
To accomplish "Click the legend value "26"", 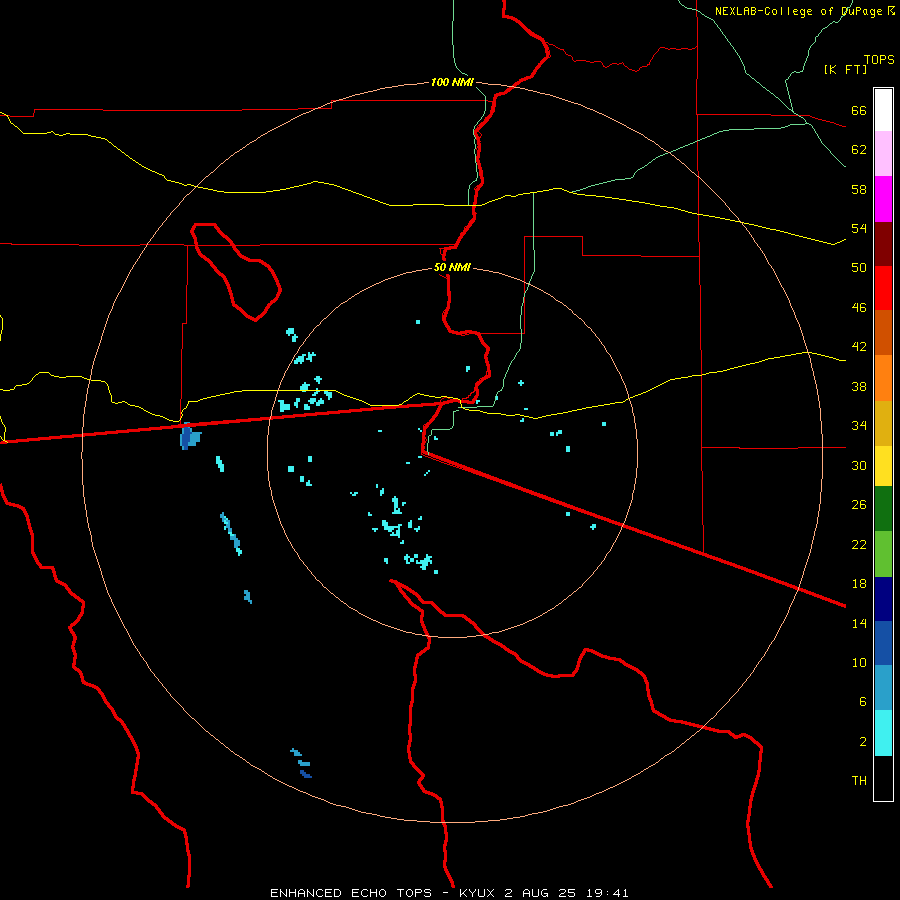I will tap(859, 505).
